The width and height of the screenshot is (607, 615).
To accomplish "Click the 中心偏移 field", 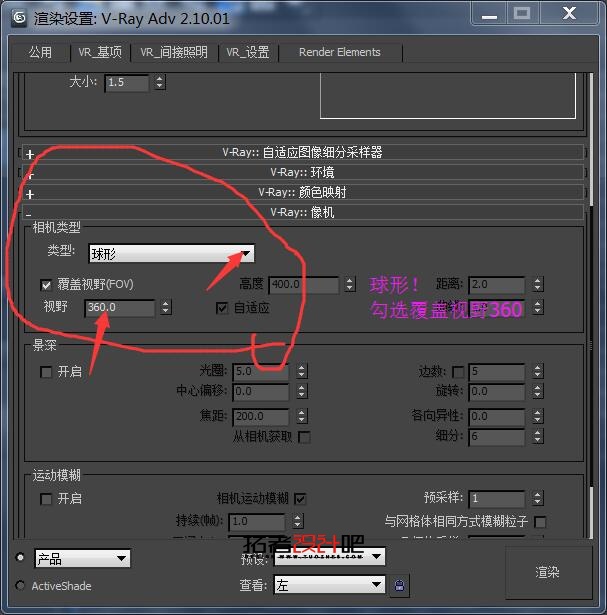I will [260, 392].
